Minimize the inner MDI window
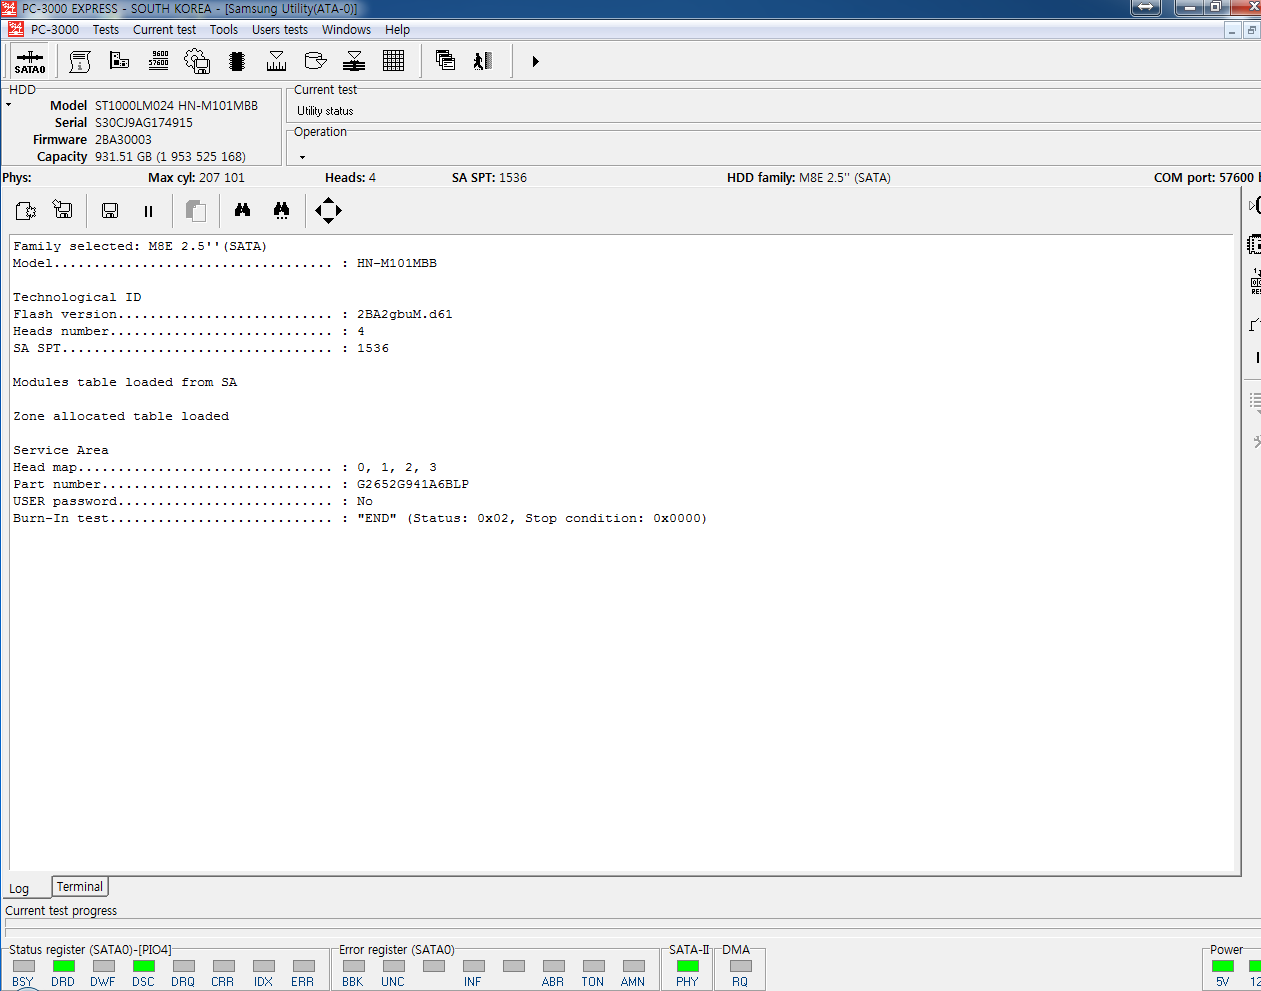Image resolution: width=1261 pixels, height=991 pixels. [x=1232, y=30]
